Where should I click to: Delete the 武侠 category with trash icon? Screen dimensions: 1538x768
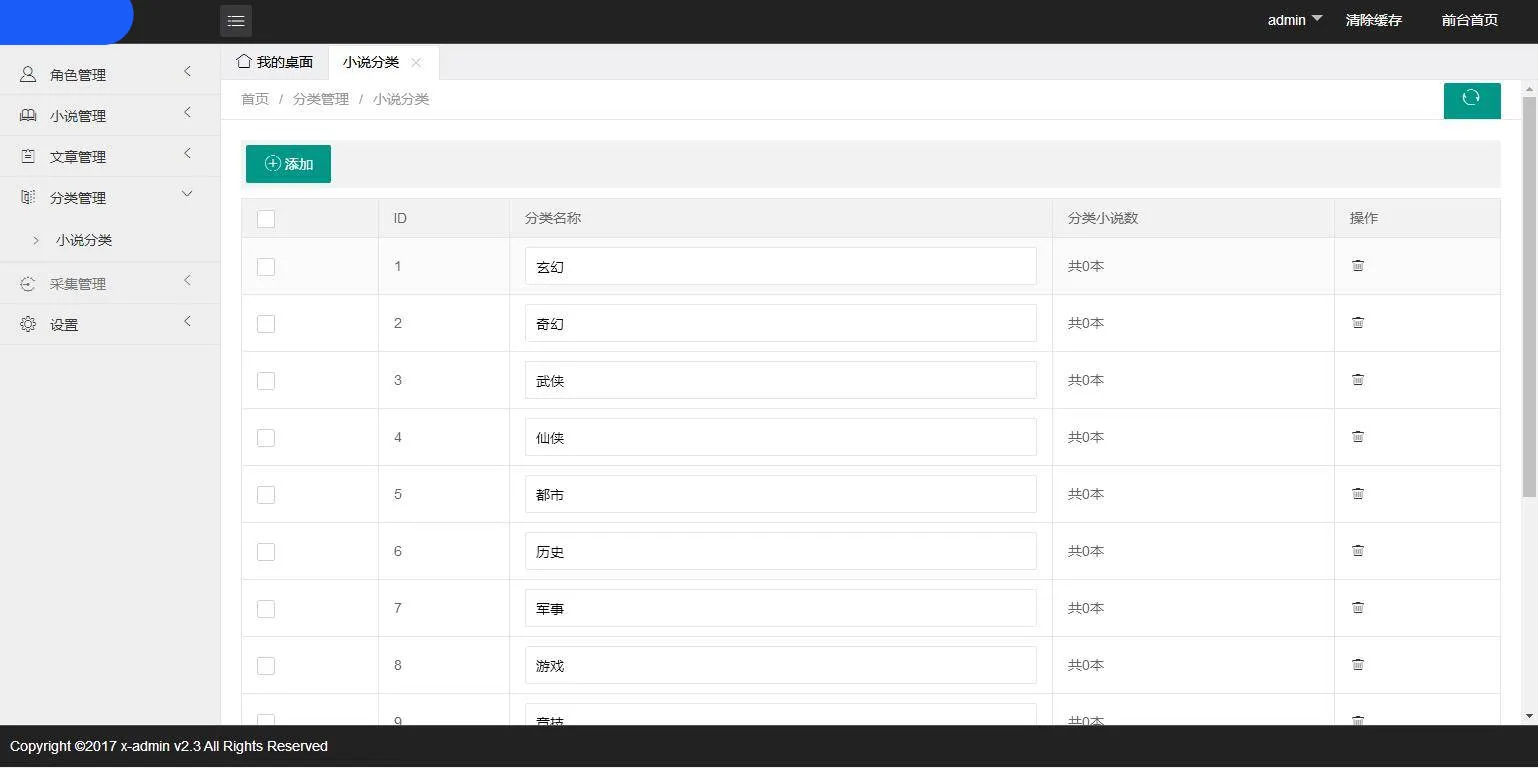tap(1358, 379)
